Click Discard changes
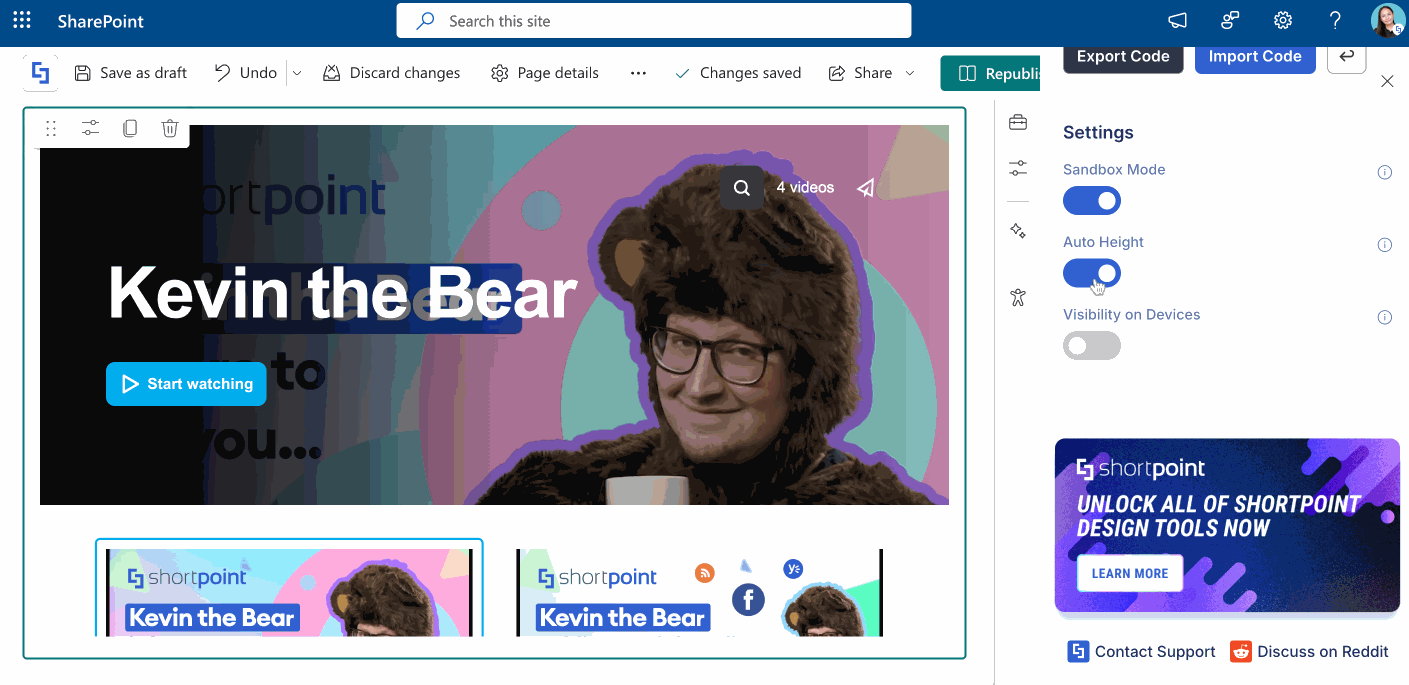Viewport: 1409px width, 685px height. [392, 73]
